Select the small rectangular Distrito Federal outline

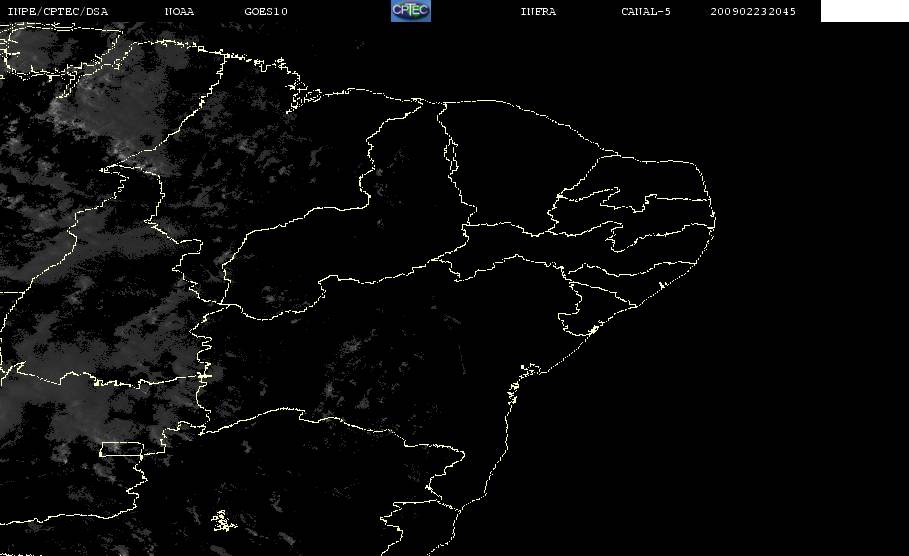click(x=122, y=449)
